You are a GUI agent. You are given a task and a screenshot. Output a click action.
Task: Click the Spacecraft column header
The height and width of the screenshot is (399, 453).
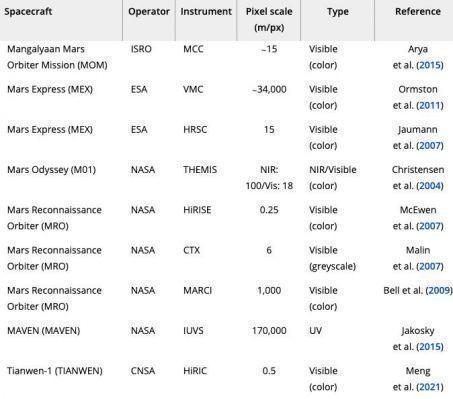tap(28, 12)
